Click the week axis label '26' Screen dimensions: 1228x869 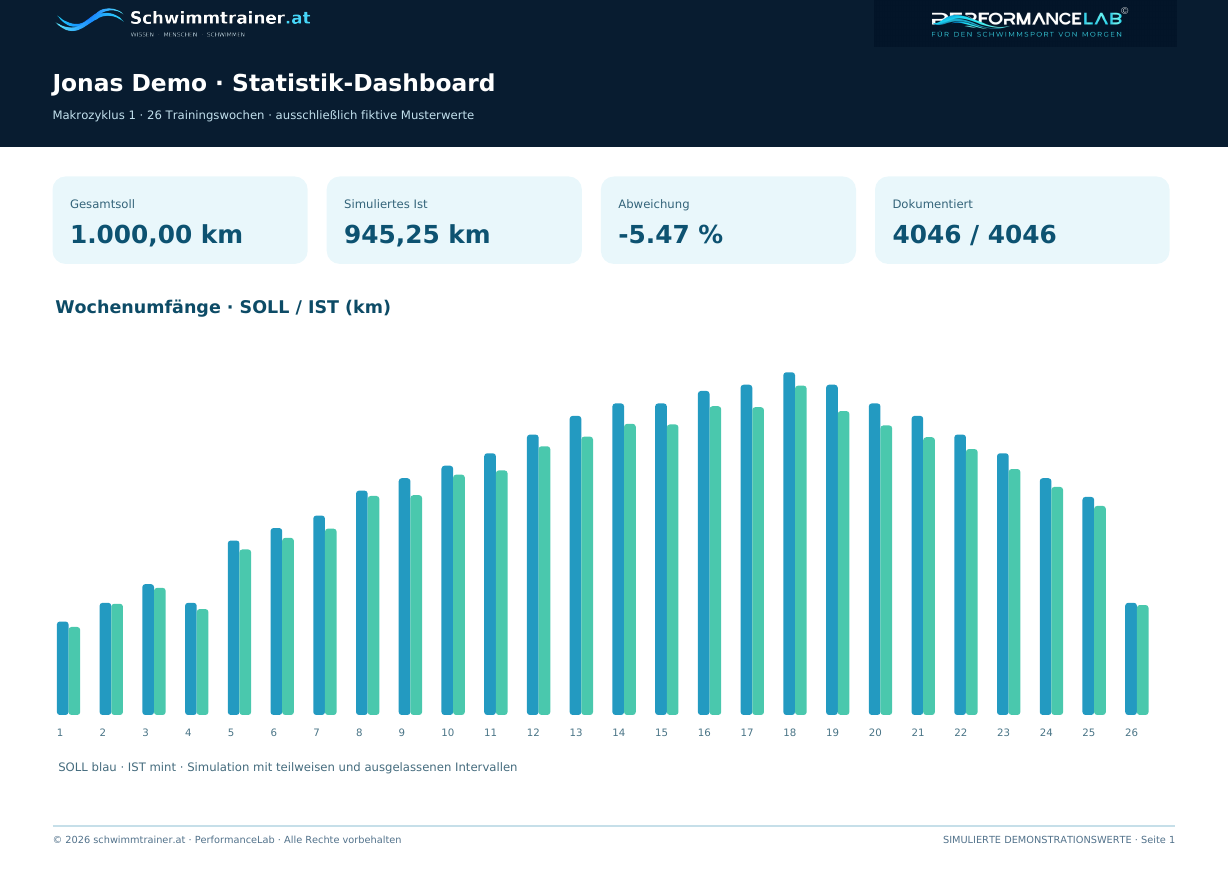coord(1131,733)
